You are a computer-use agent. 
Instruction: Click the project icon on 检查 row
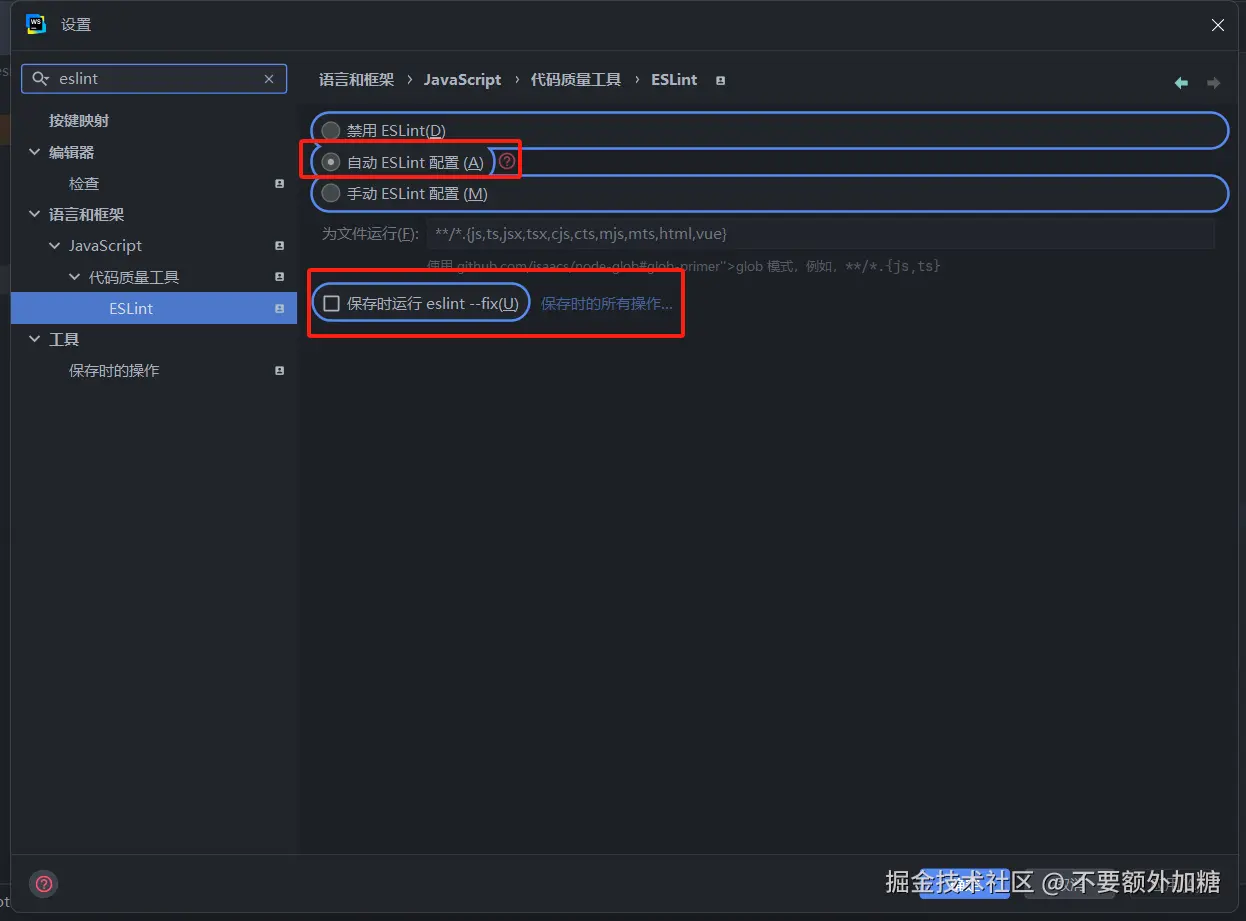click(280, 184)
